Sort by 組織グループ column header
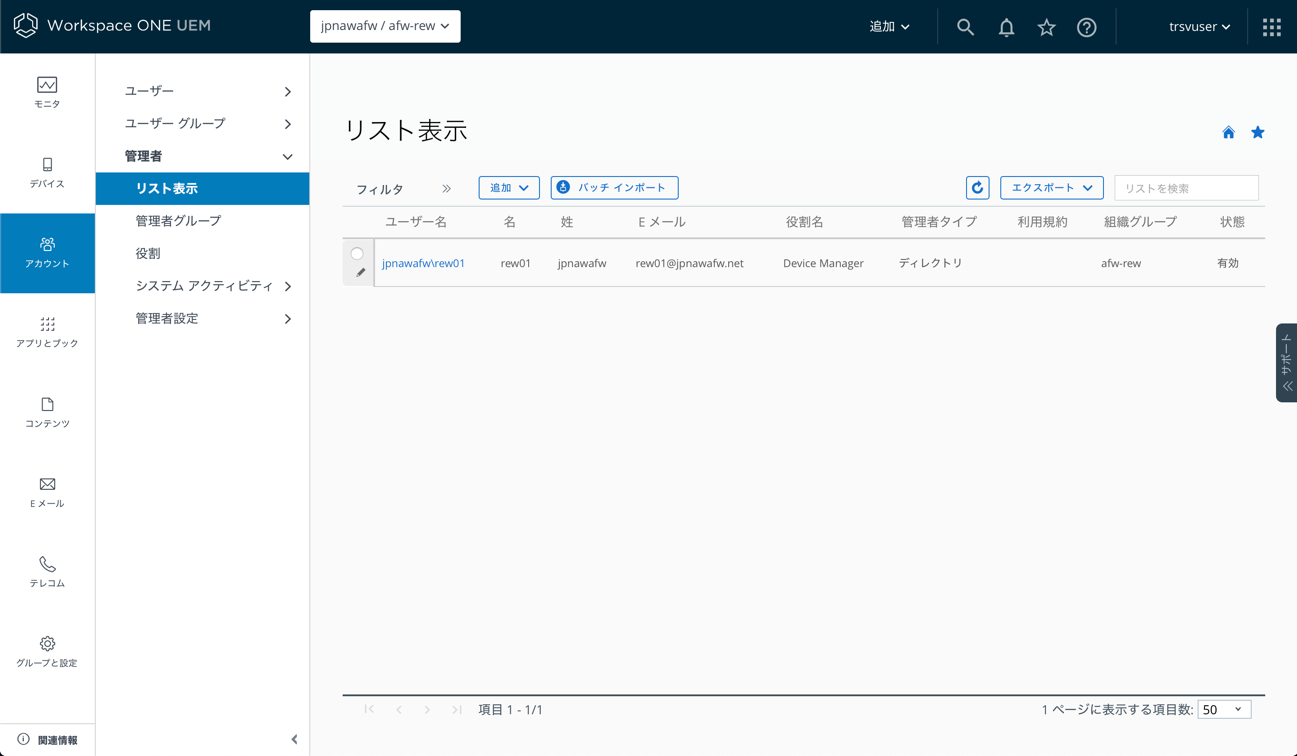 (x=1140, y=222)
